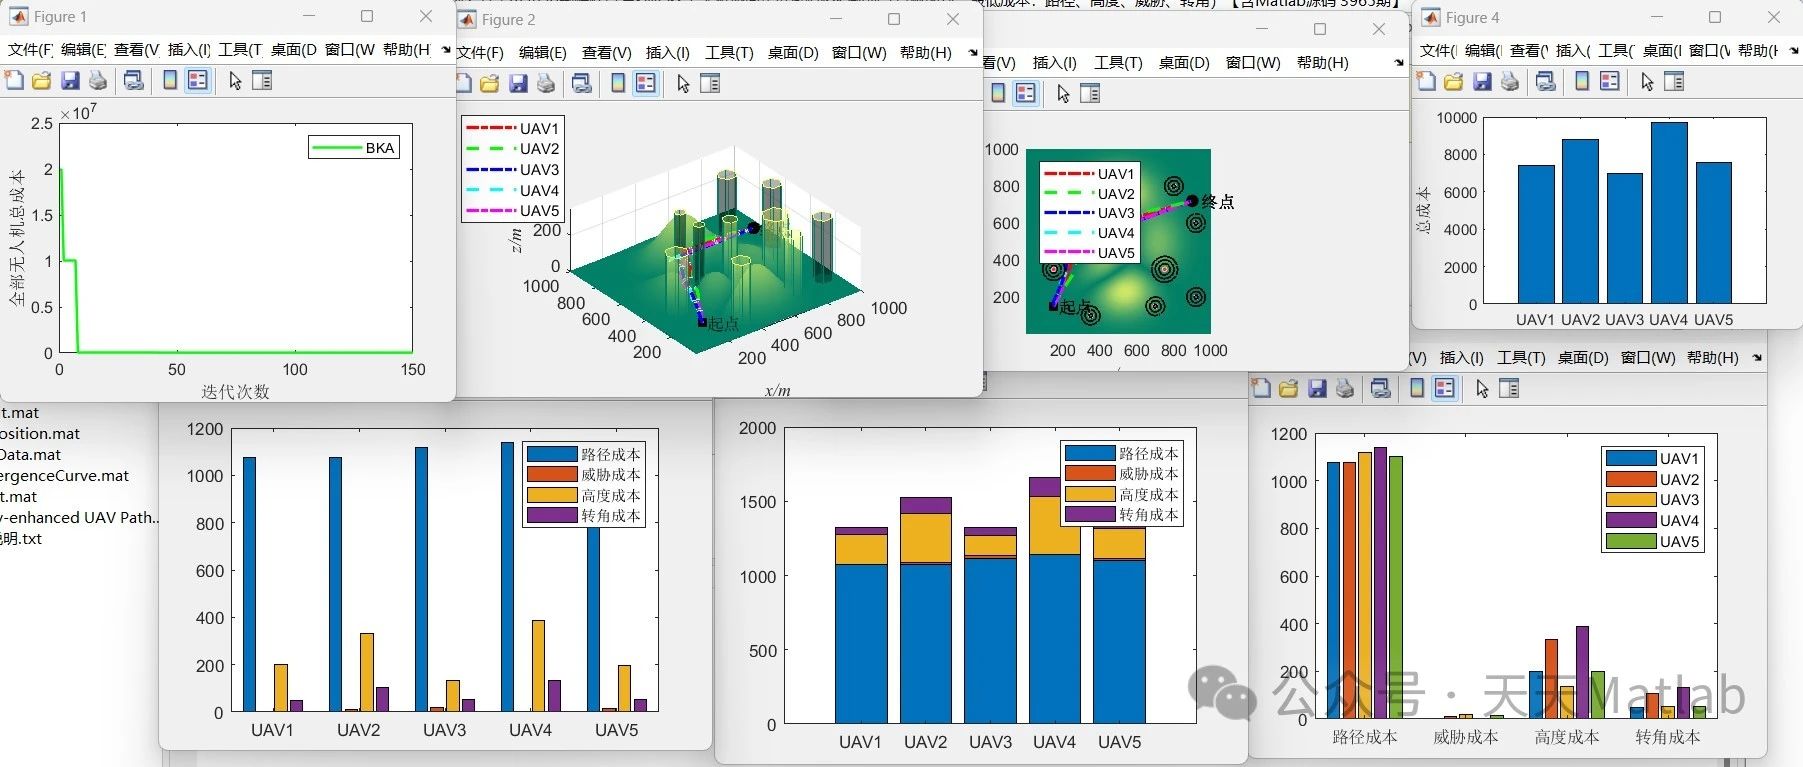1803x767 pixels.
Task: Click Open File icon in Figure 1
Action: 41,80
